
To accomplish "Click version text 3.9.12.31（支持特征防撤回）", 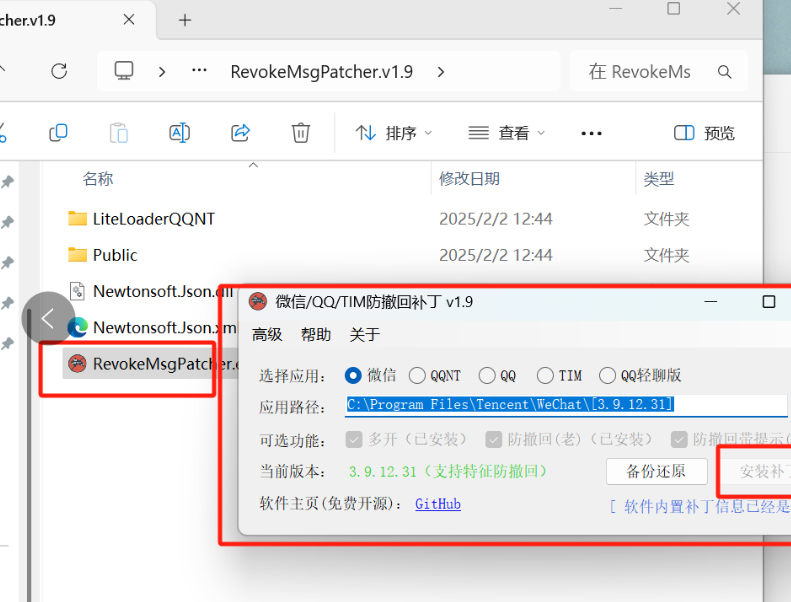I will (448, 471).
